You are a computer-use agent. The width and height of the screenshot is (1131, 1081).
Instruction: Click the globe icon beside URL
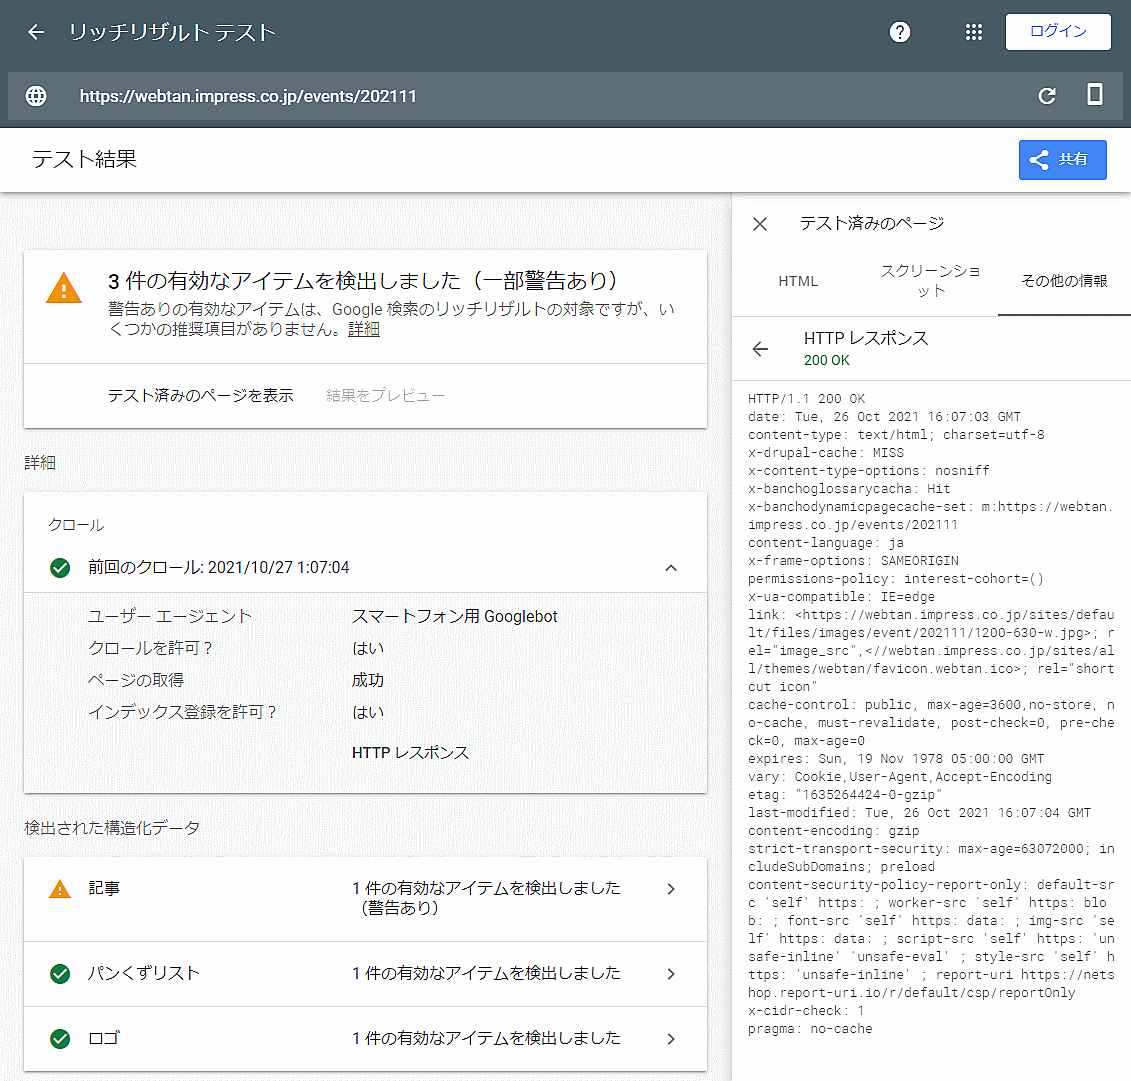(36, 96)
